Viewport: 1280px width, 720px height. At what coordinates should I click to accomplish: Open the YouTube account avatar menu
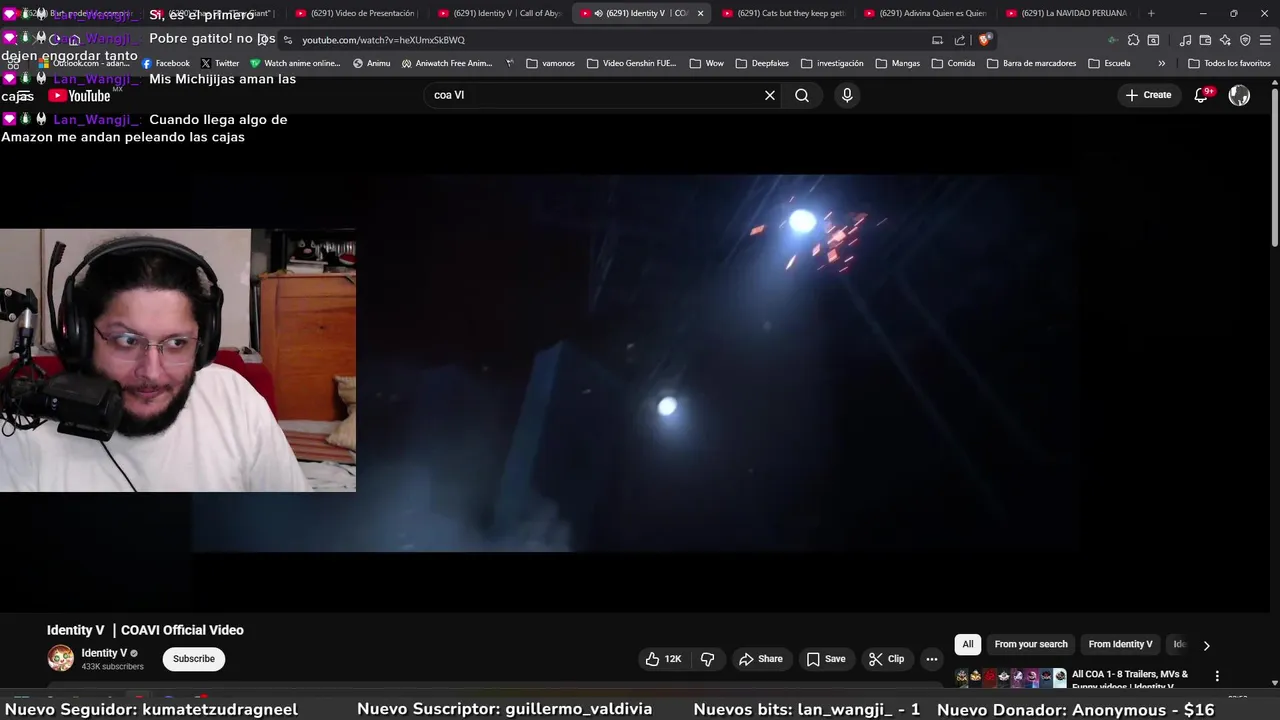point(1239,95)
